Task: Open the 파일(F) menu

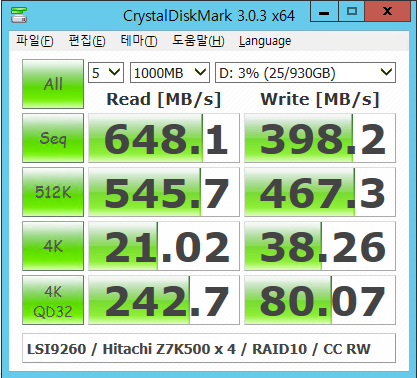Action: [35, 41]
